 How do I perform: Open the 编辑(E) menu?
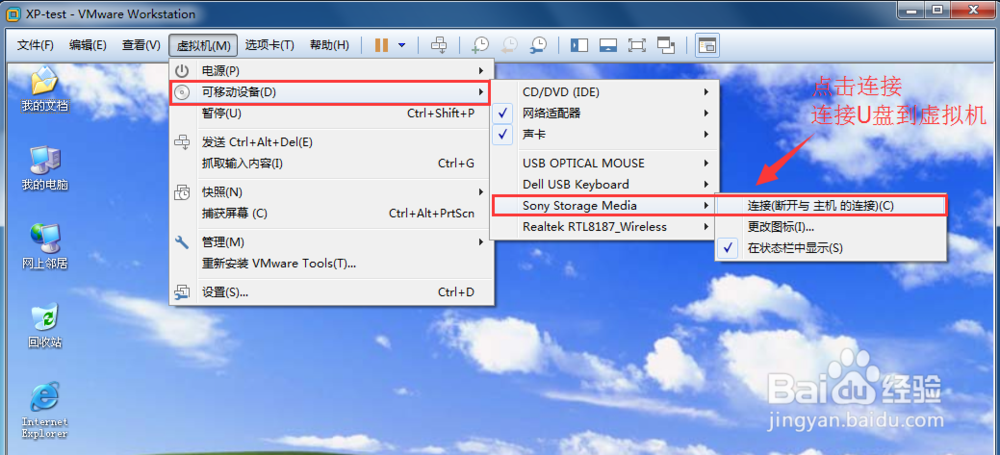pos(87,45)
